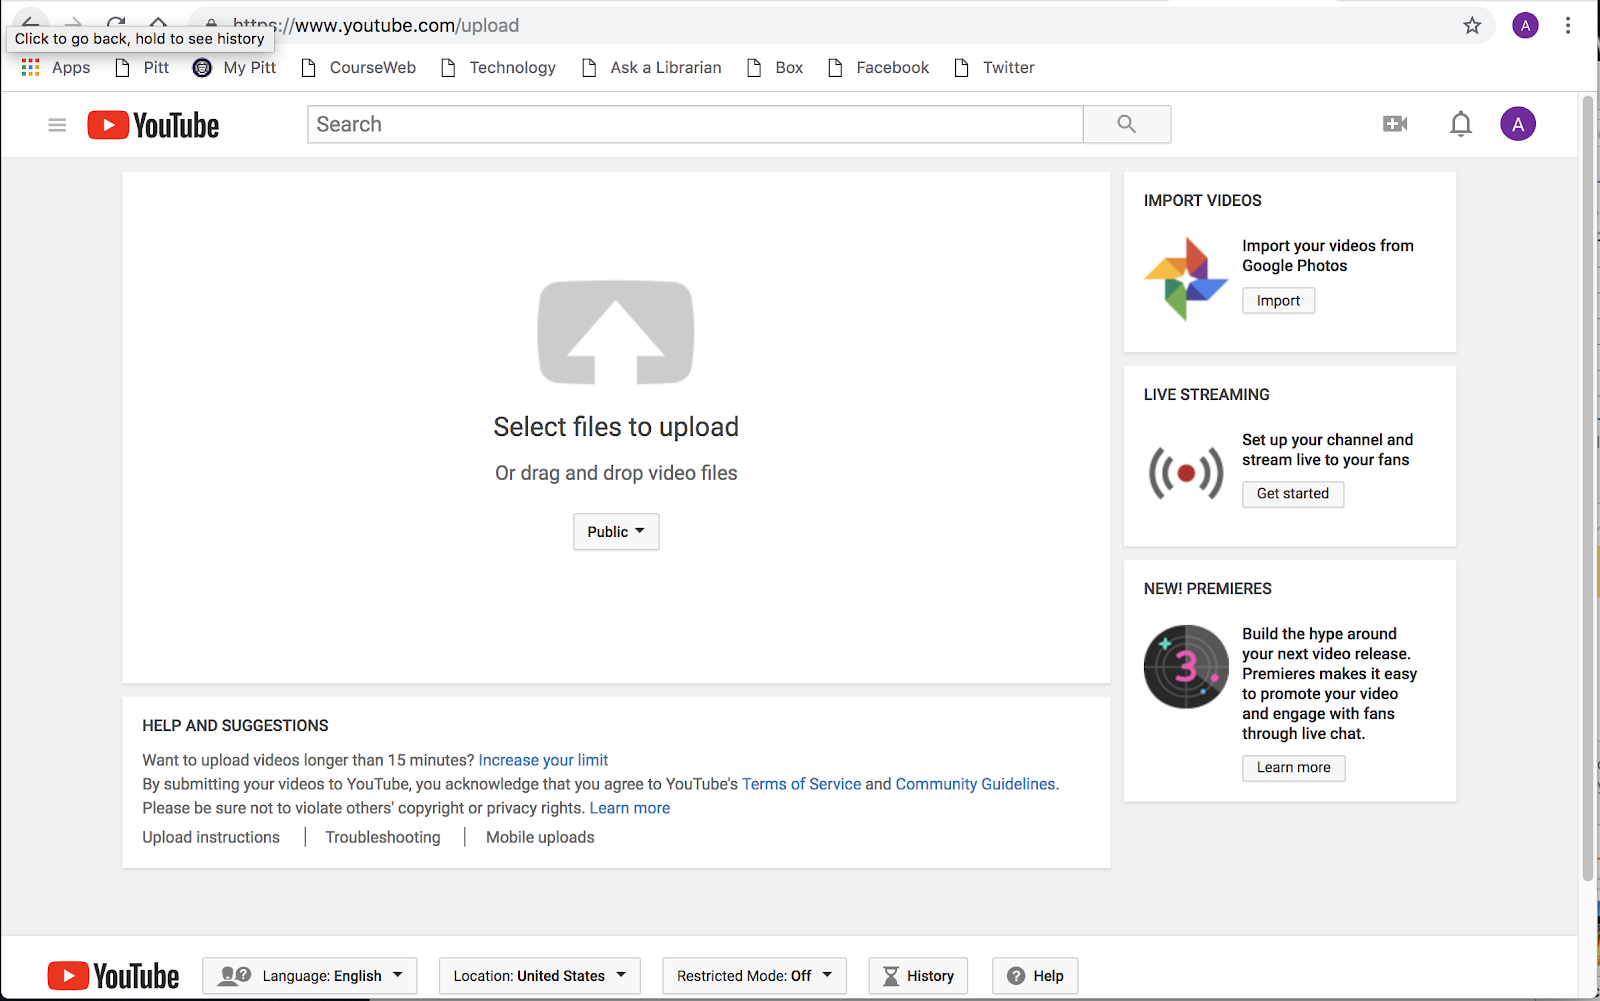Open the Ask a Librarian bookmark
The height and width of the screenshot is (1001, 1600).
(x=652, y=68)
